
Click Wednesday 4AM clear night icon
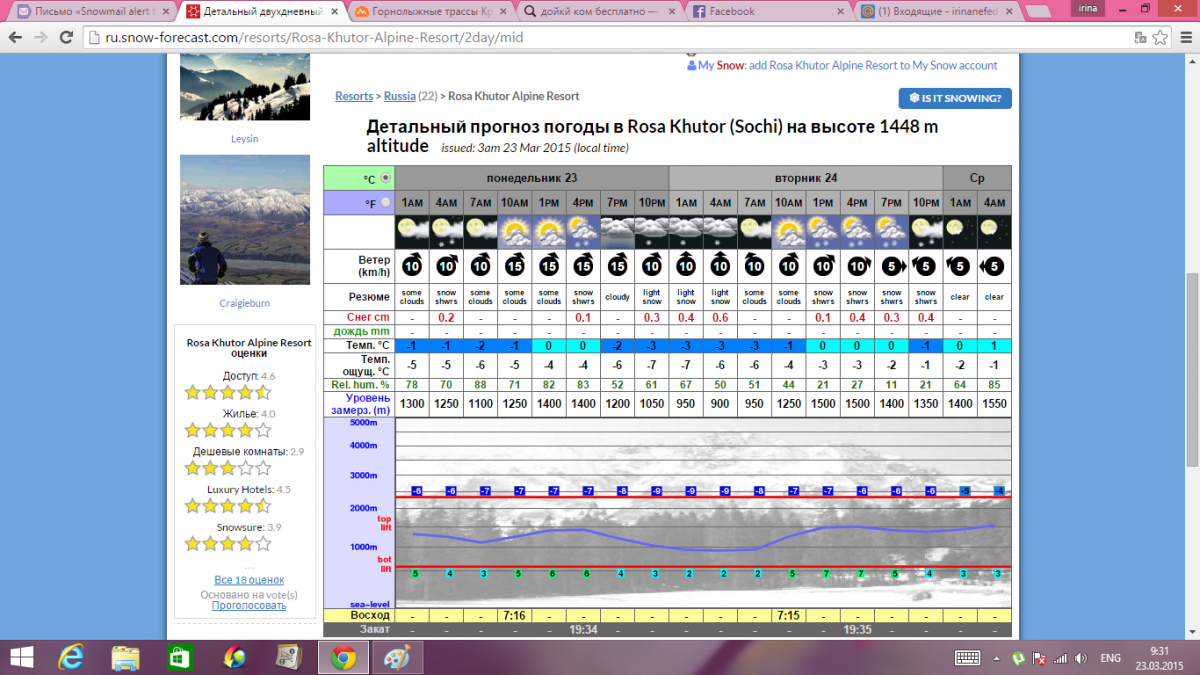(994, 232)
